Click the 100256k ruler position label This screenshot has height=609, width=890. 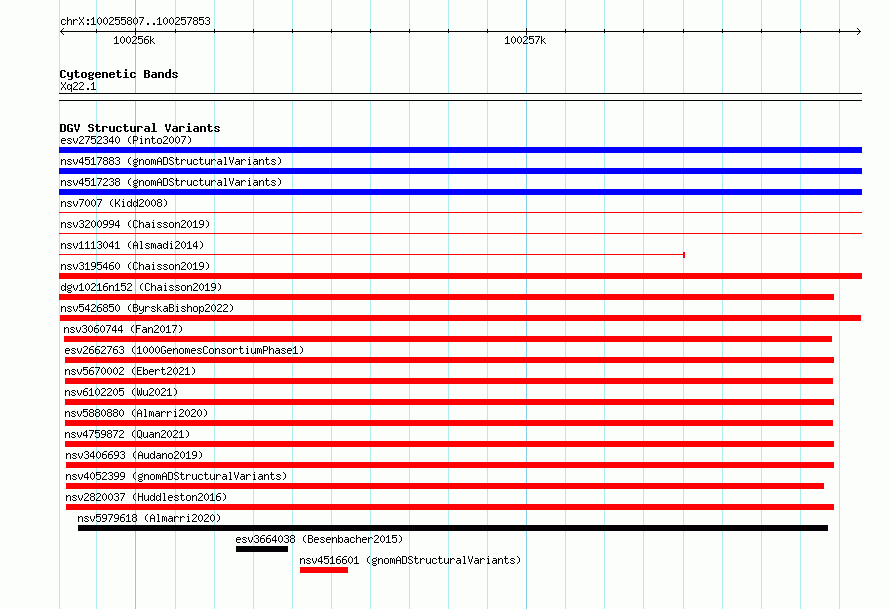(x=134, y=40)
